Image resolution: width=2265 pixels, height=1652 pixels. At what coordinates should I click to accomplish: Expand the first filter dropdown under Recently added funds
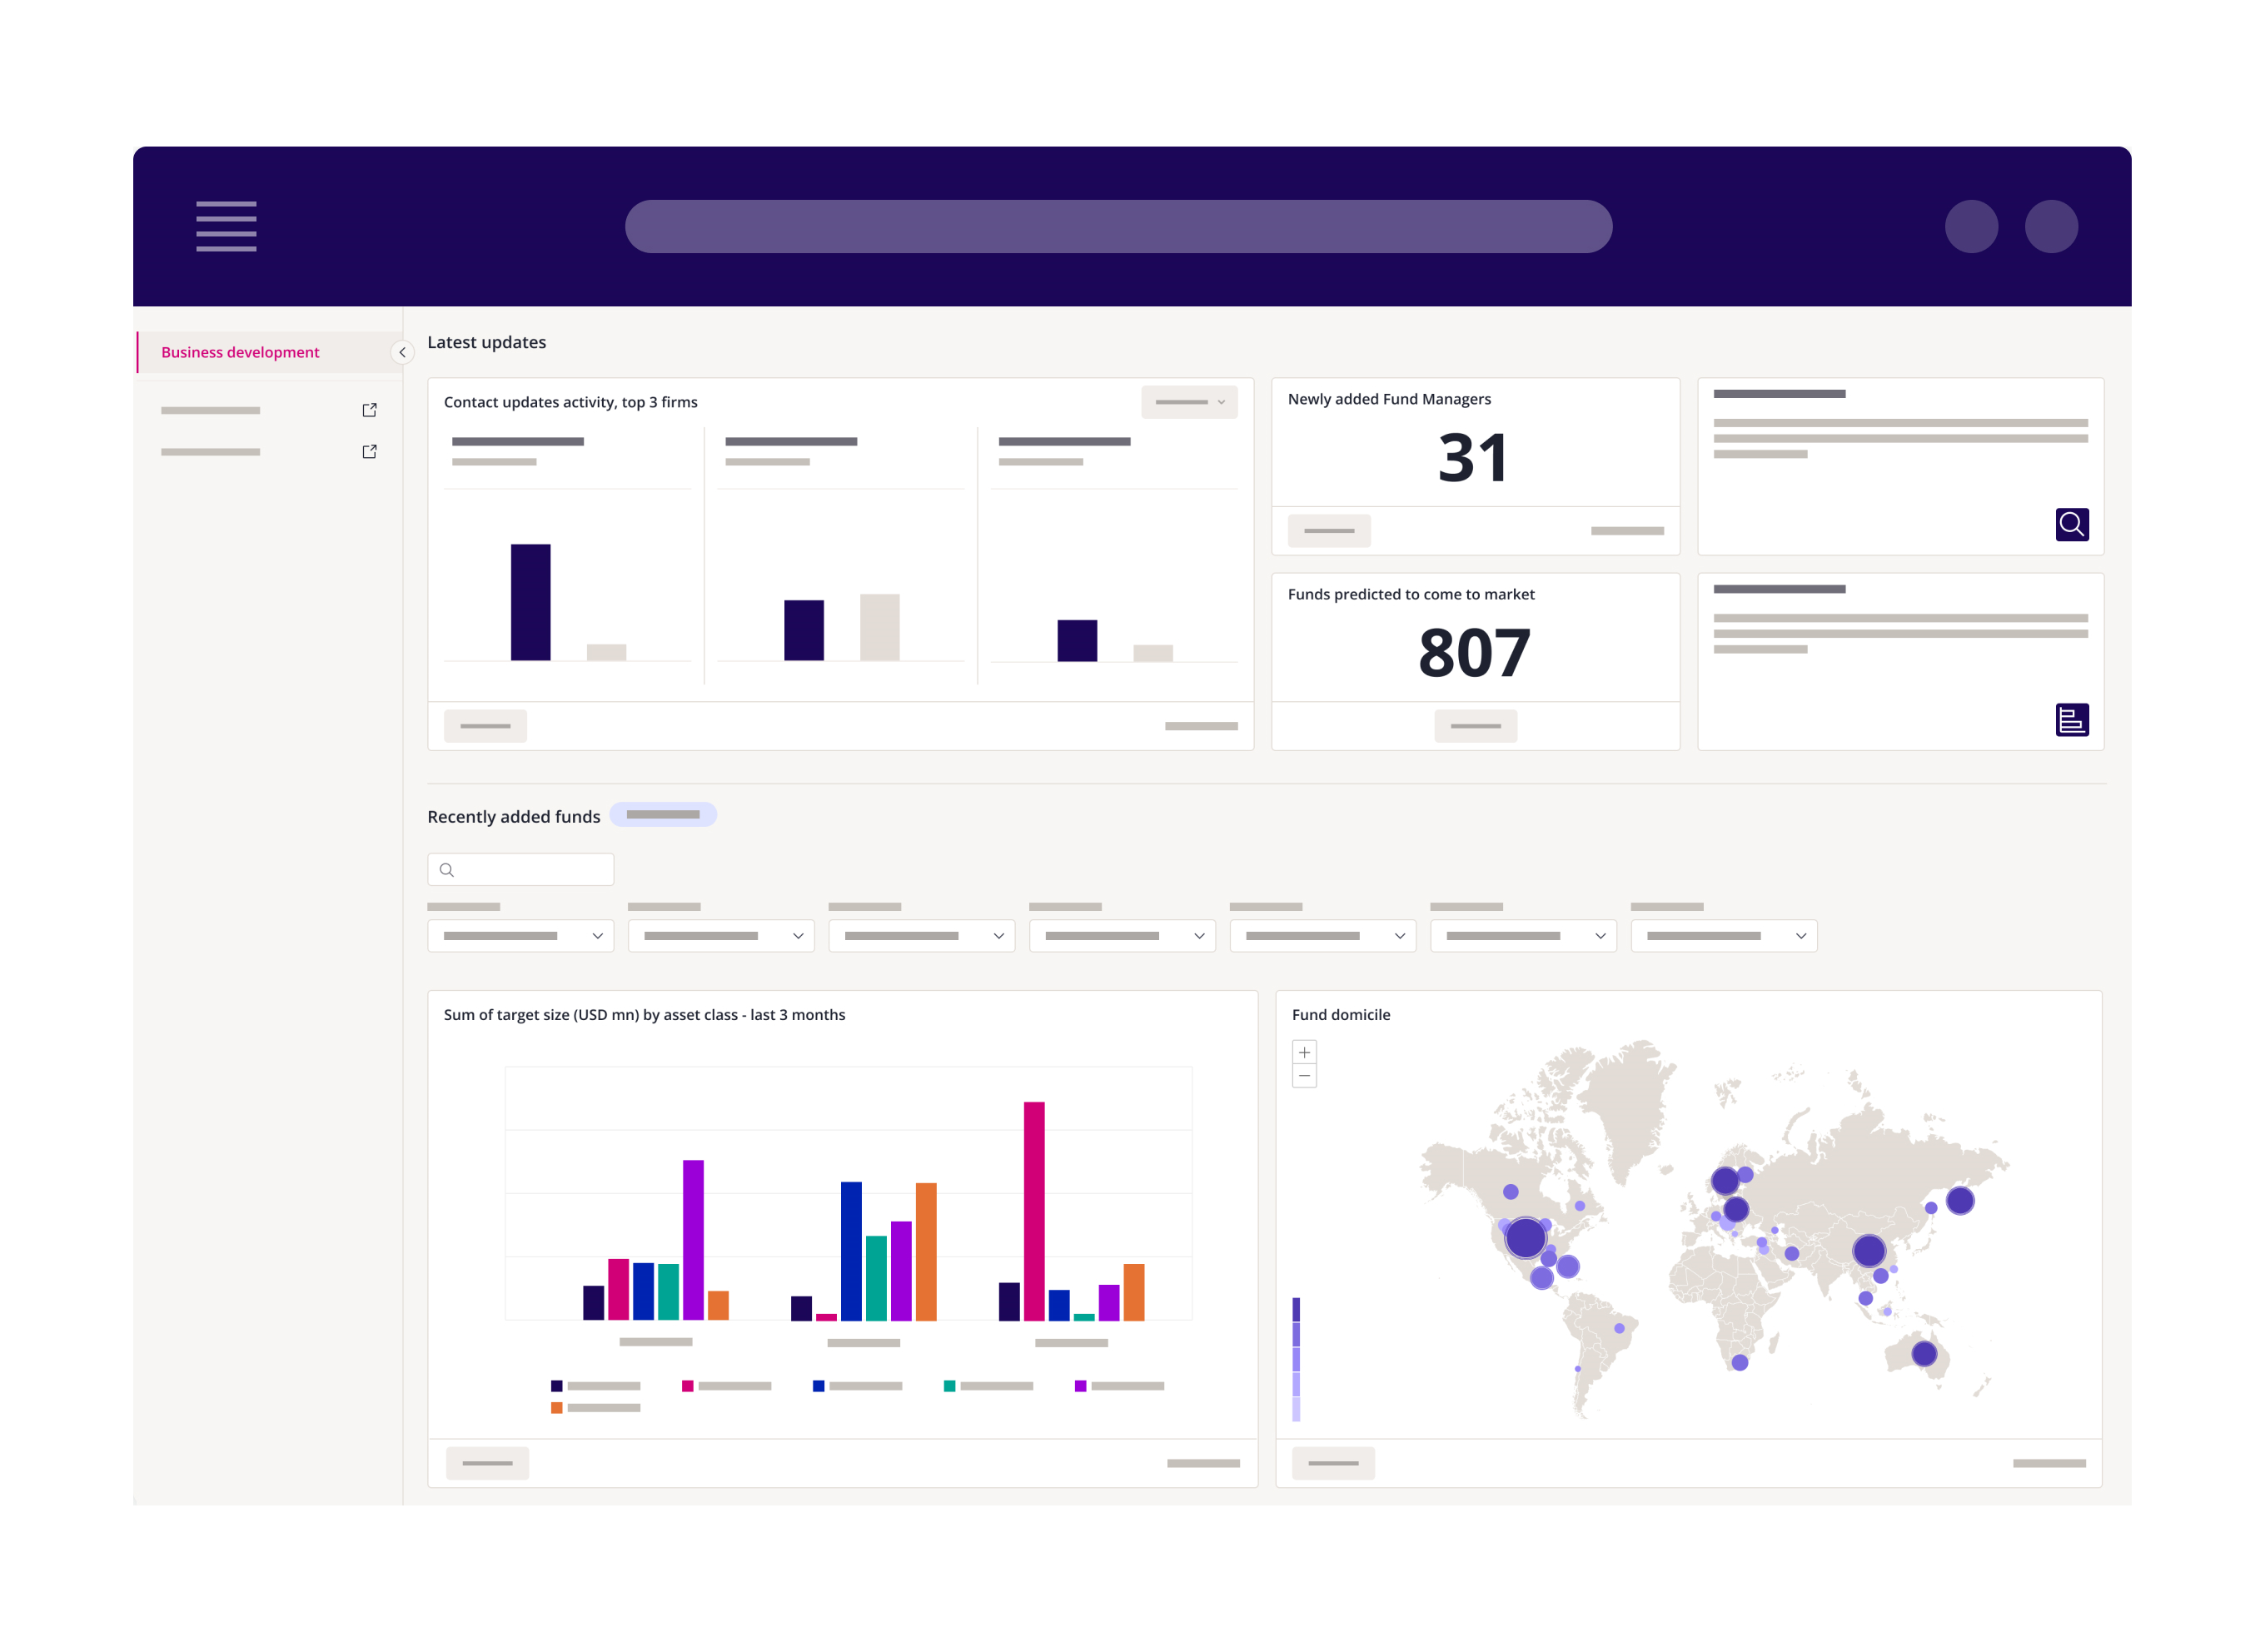tap(520, 936)
